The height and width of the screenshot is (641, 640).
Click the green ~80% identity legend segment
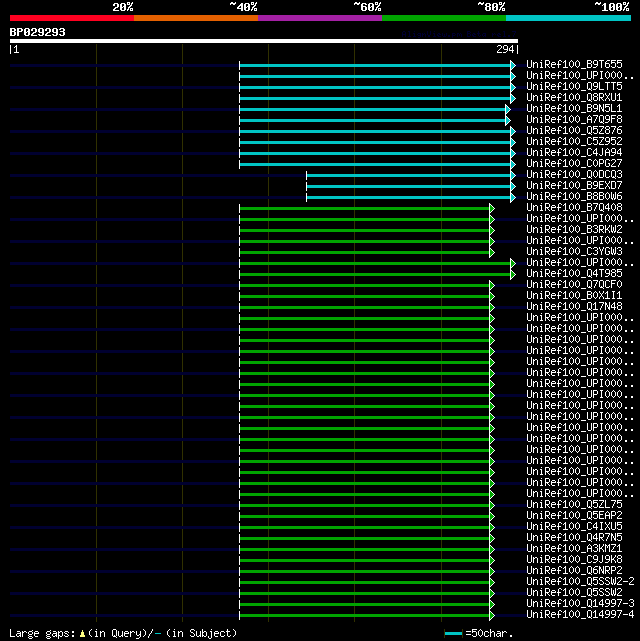click(x=444, y=18)
